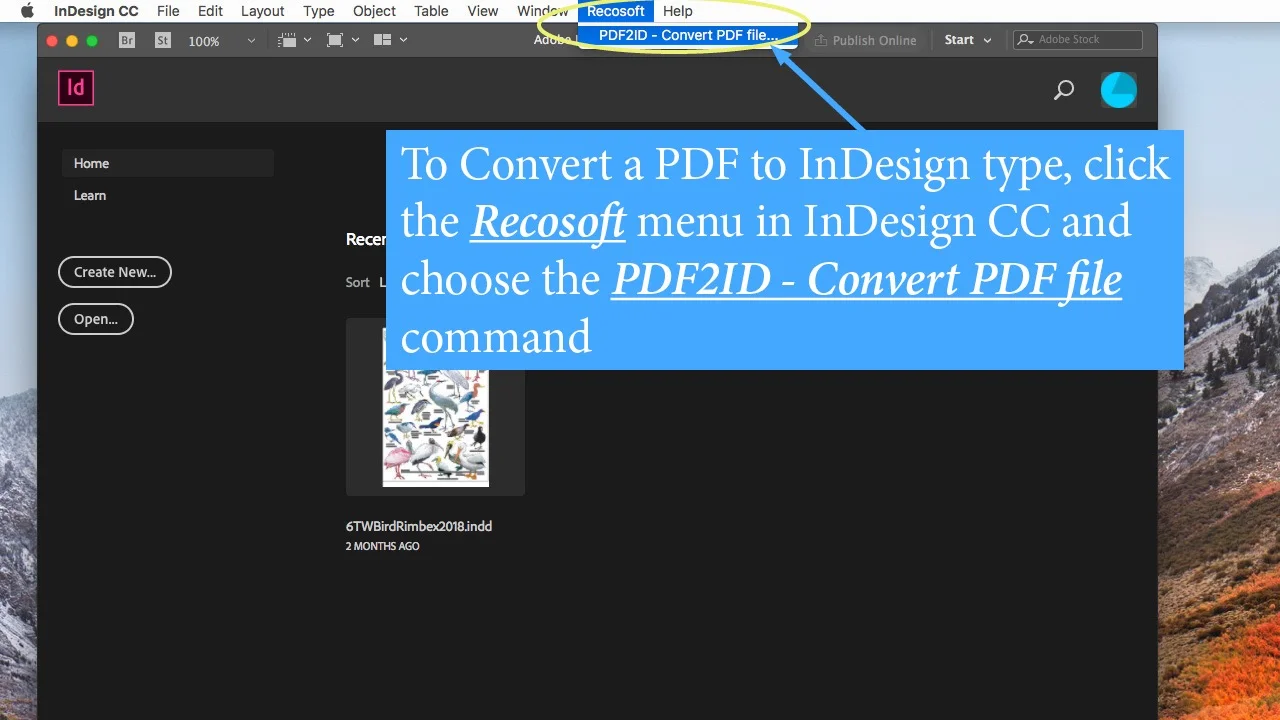Choose PDF2ID - Convert PDF file command
This screenshot has width=1280, height=720.
pos(688,35)
